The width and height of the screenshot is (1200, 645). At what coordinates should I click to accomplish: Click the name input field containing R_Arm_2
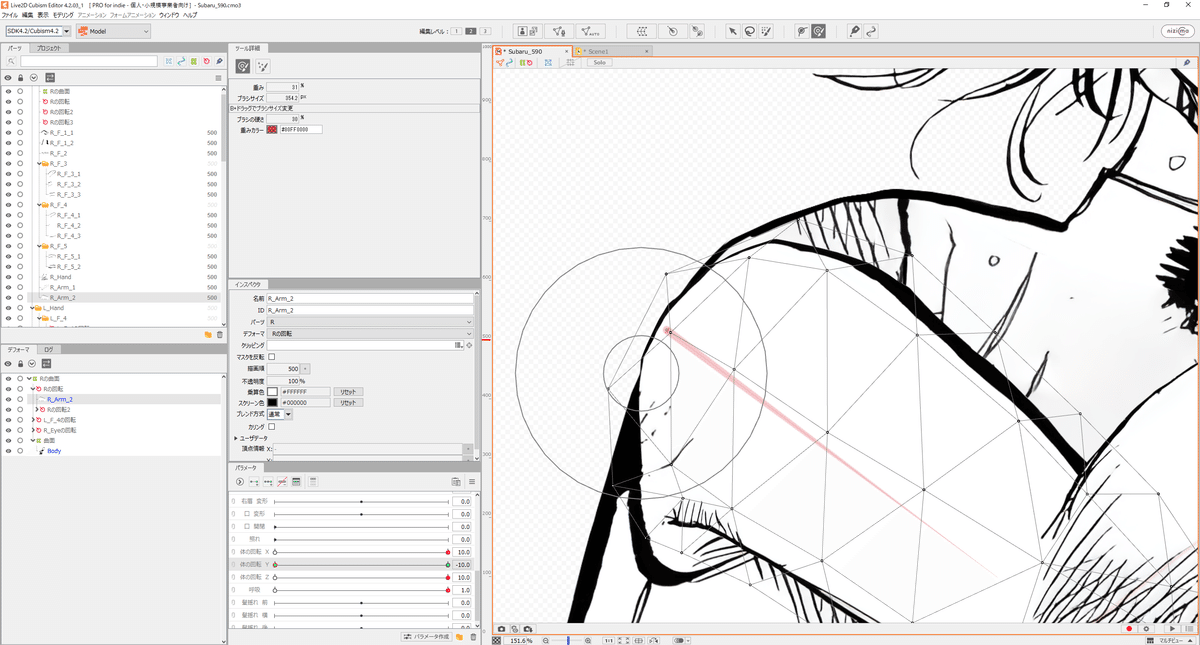click(369, 298)
